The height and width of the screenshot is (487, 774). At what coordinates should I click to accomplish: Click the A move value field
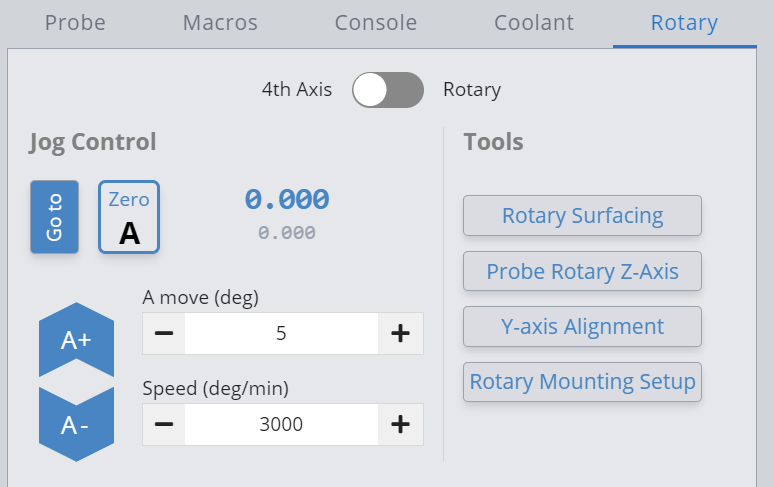click(281, 334)
